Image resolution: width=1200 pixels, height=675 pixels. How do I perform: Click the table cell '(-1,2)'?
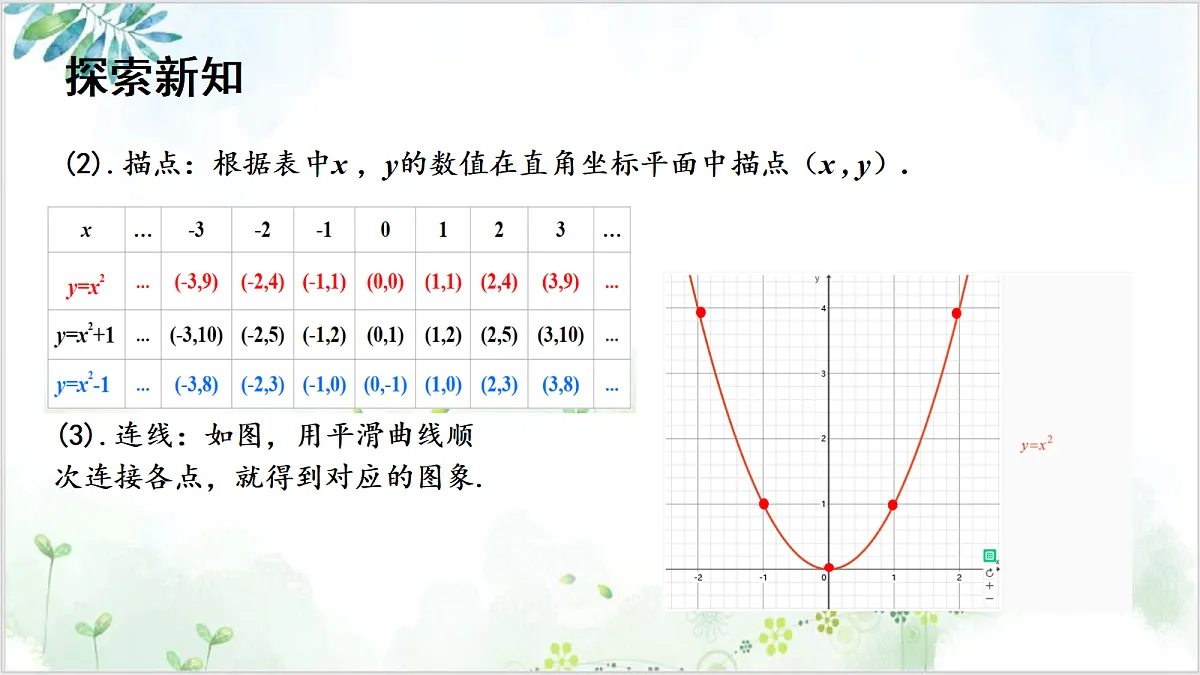click(x=324, y=335)
